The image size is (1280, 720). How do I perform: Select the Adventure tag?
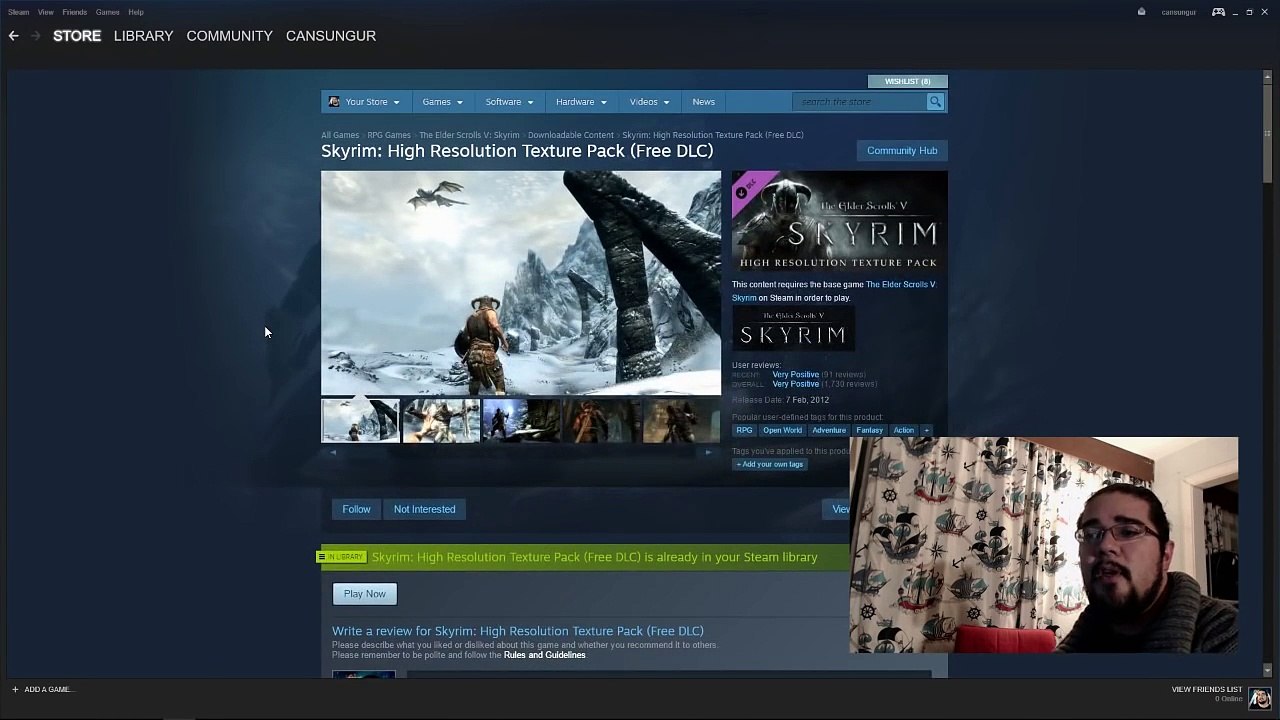[x=829, y=431]
